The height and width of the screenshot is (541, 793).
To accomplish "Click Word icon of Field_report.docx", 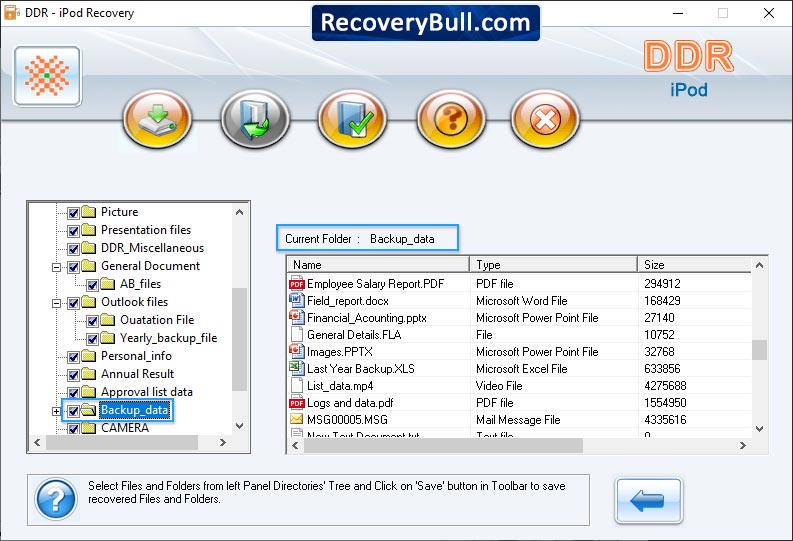I will (296, 300).
